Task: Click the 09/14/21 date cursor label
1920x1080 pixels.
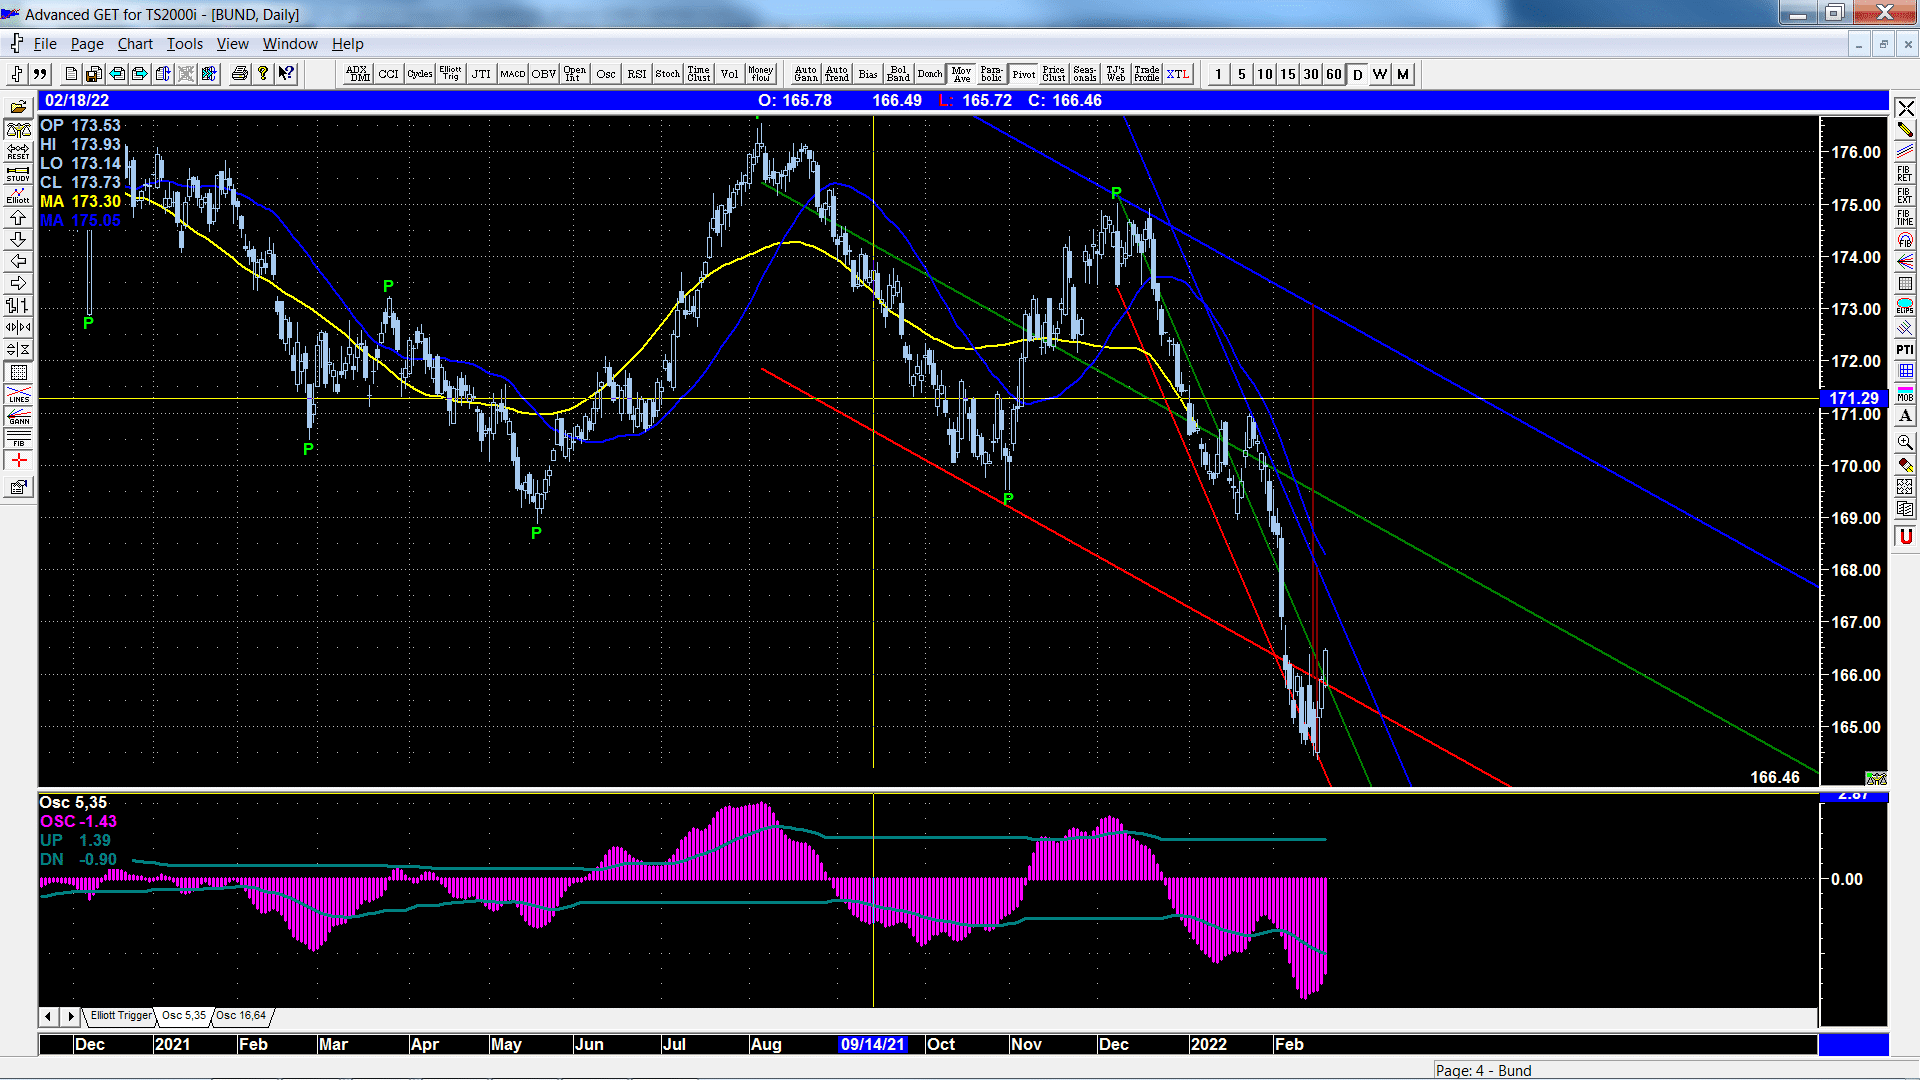Action: (x=872, y=1044)
